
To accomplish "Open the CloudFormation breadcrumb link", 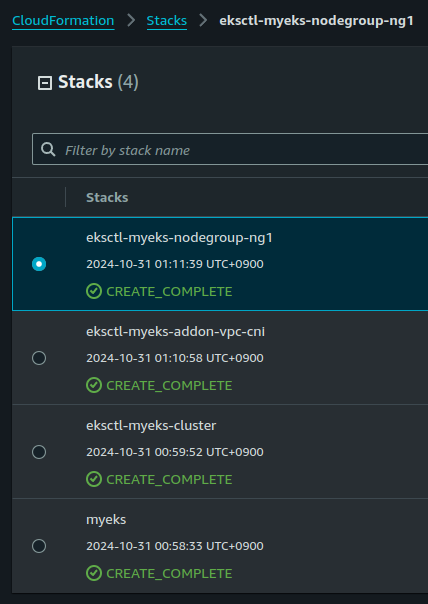I will click(63, 20).
